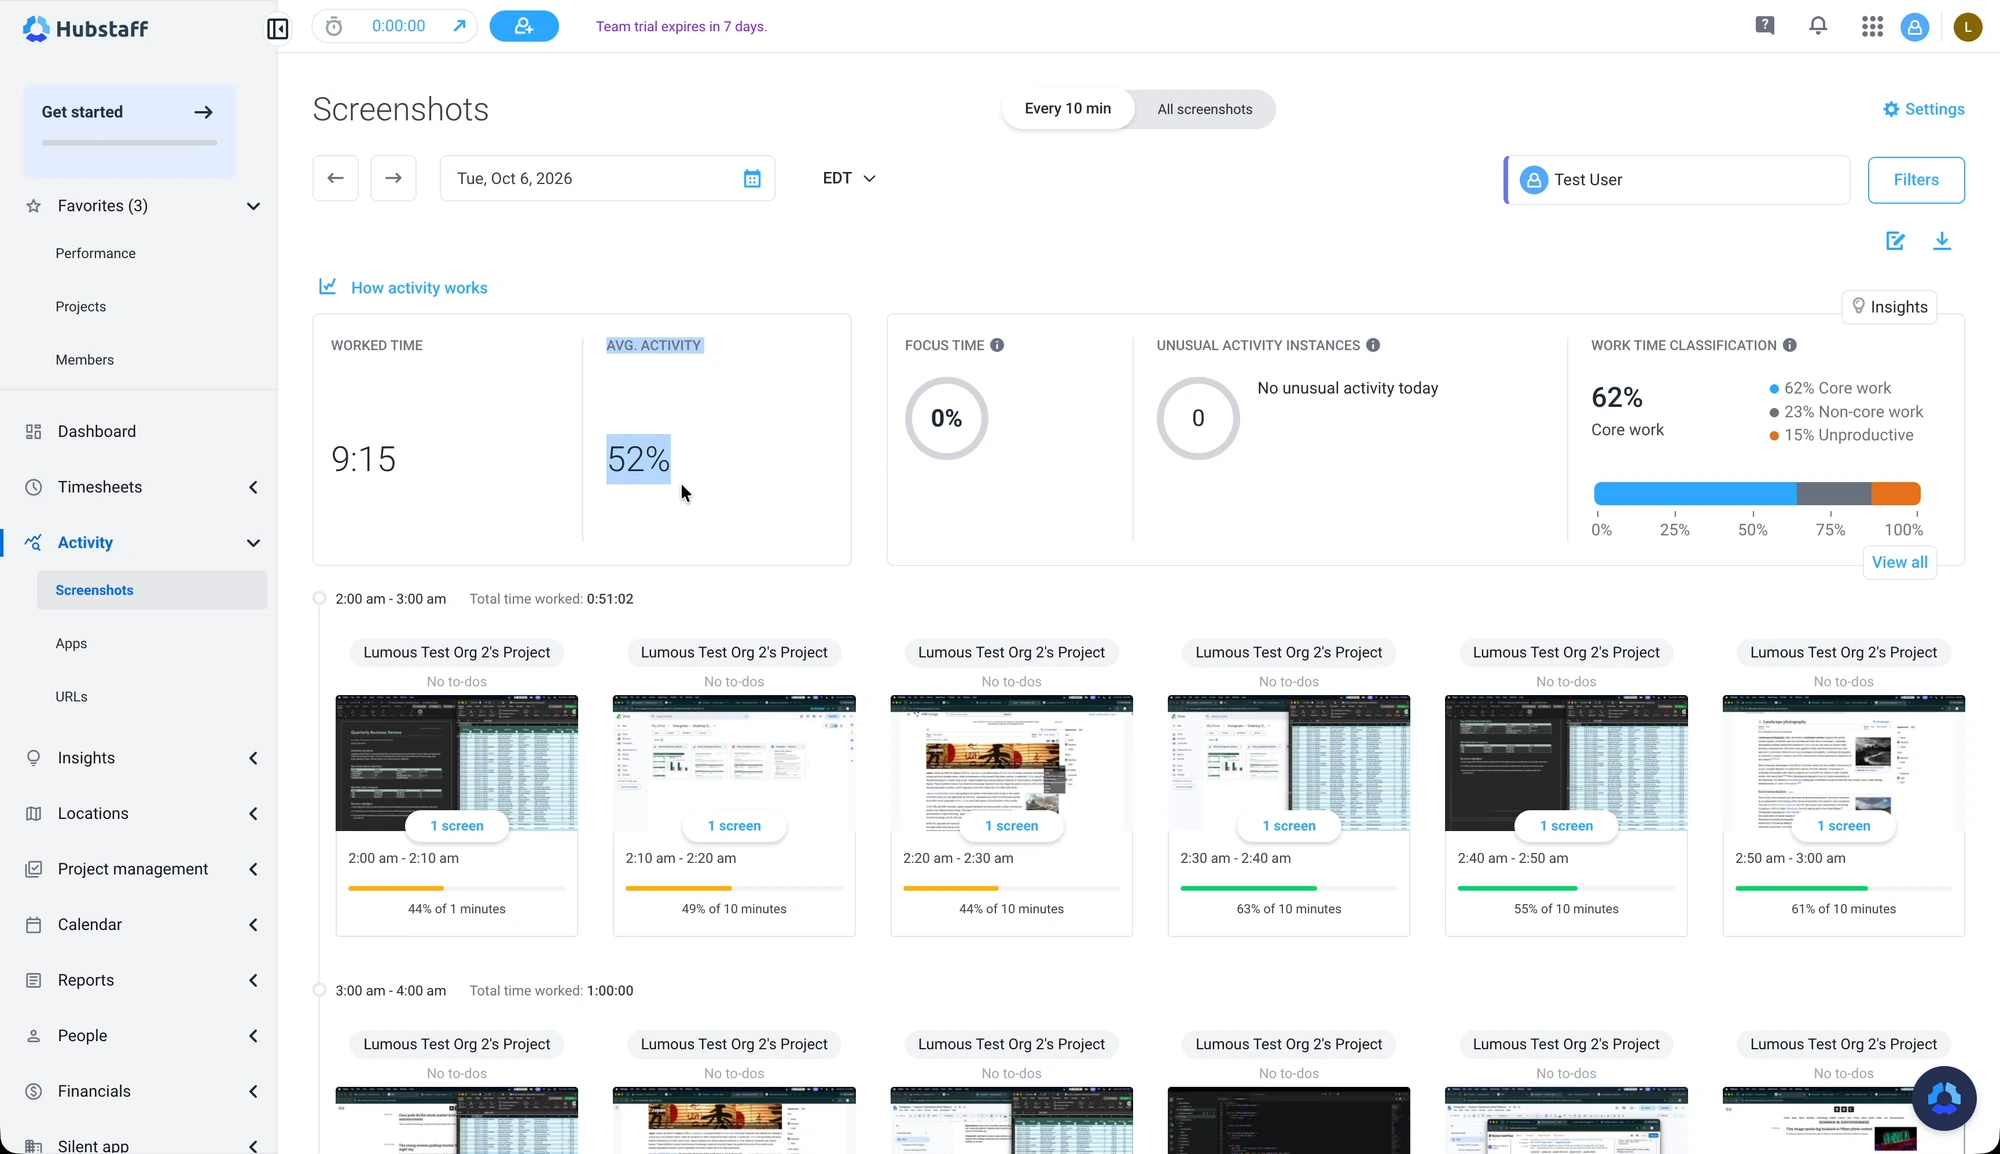
Task: Collapse the Favorites section
Action: click(x=253, y=206)
